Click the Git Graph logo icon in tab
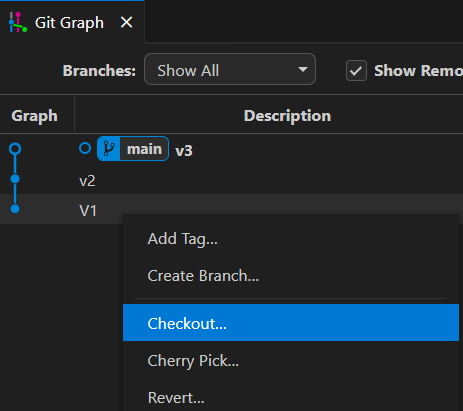 [18, 22]
